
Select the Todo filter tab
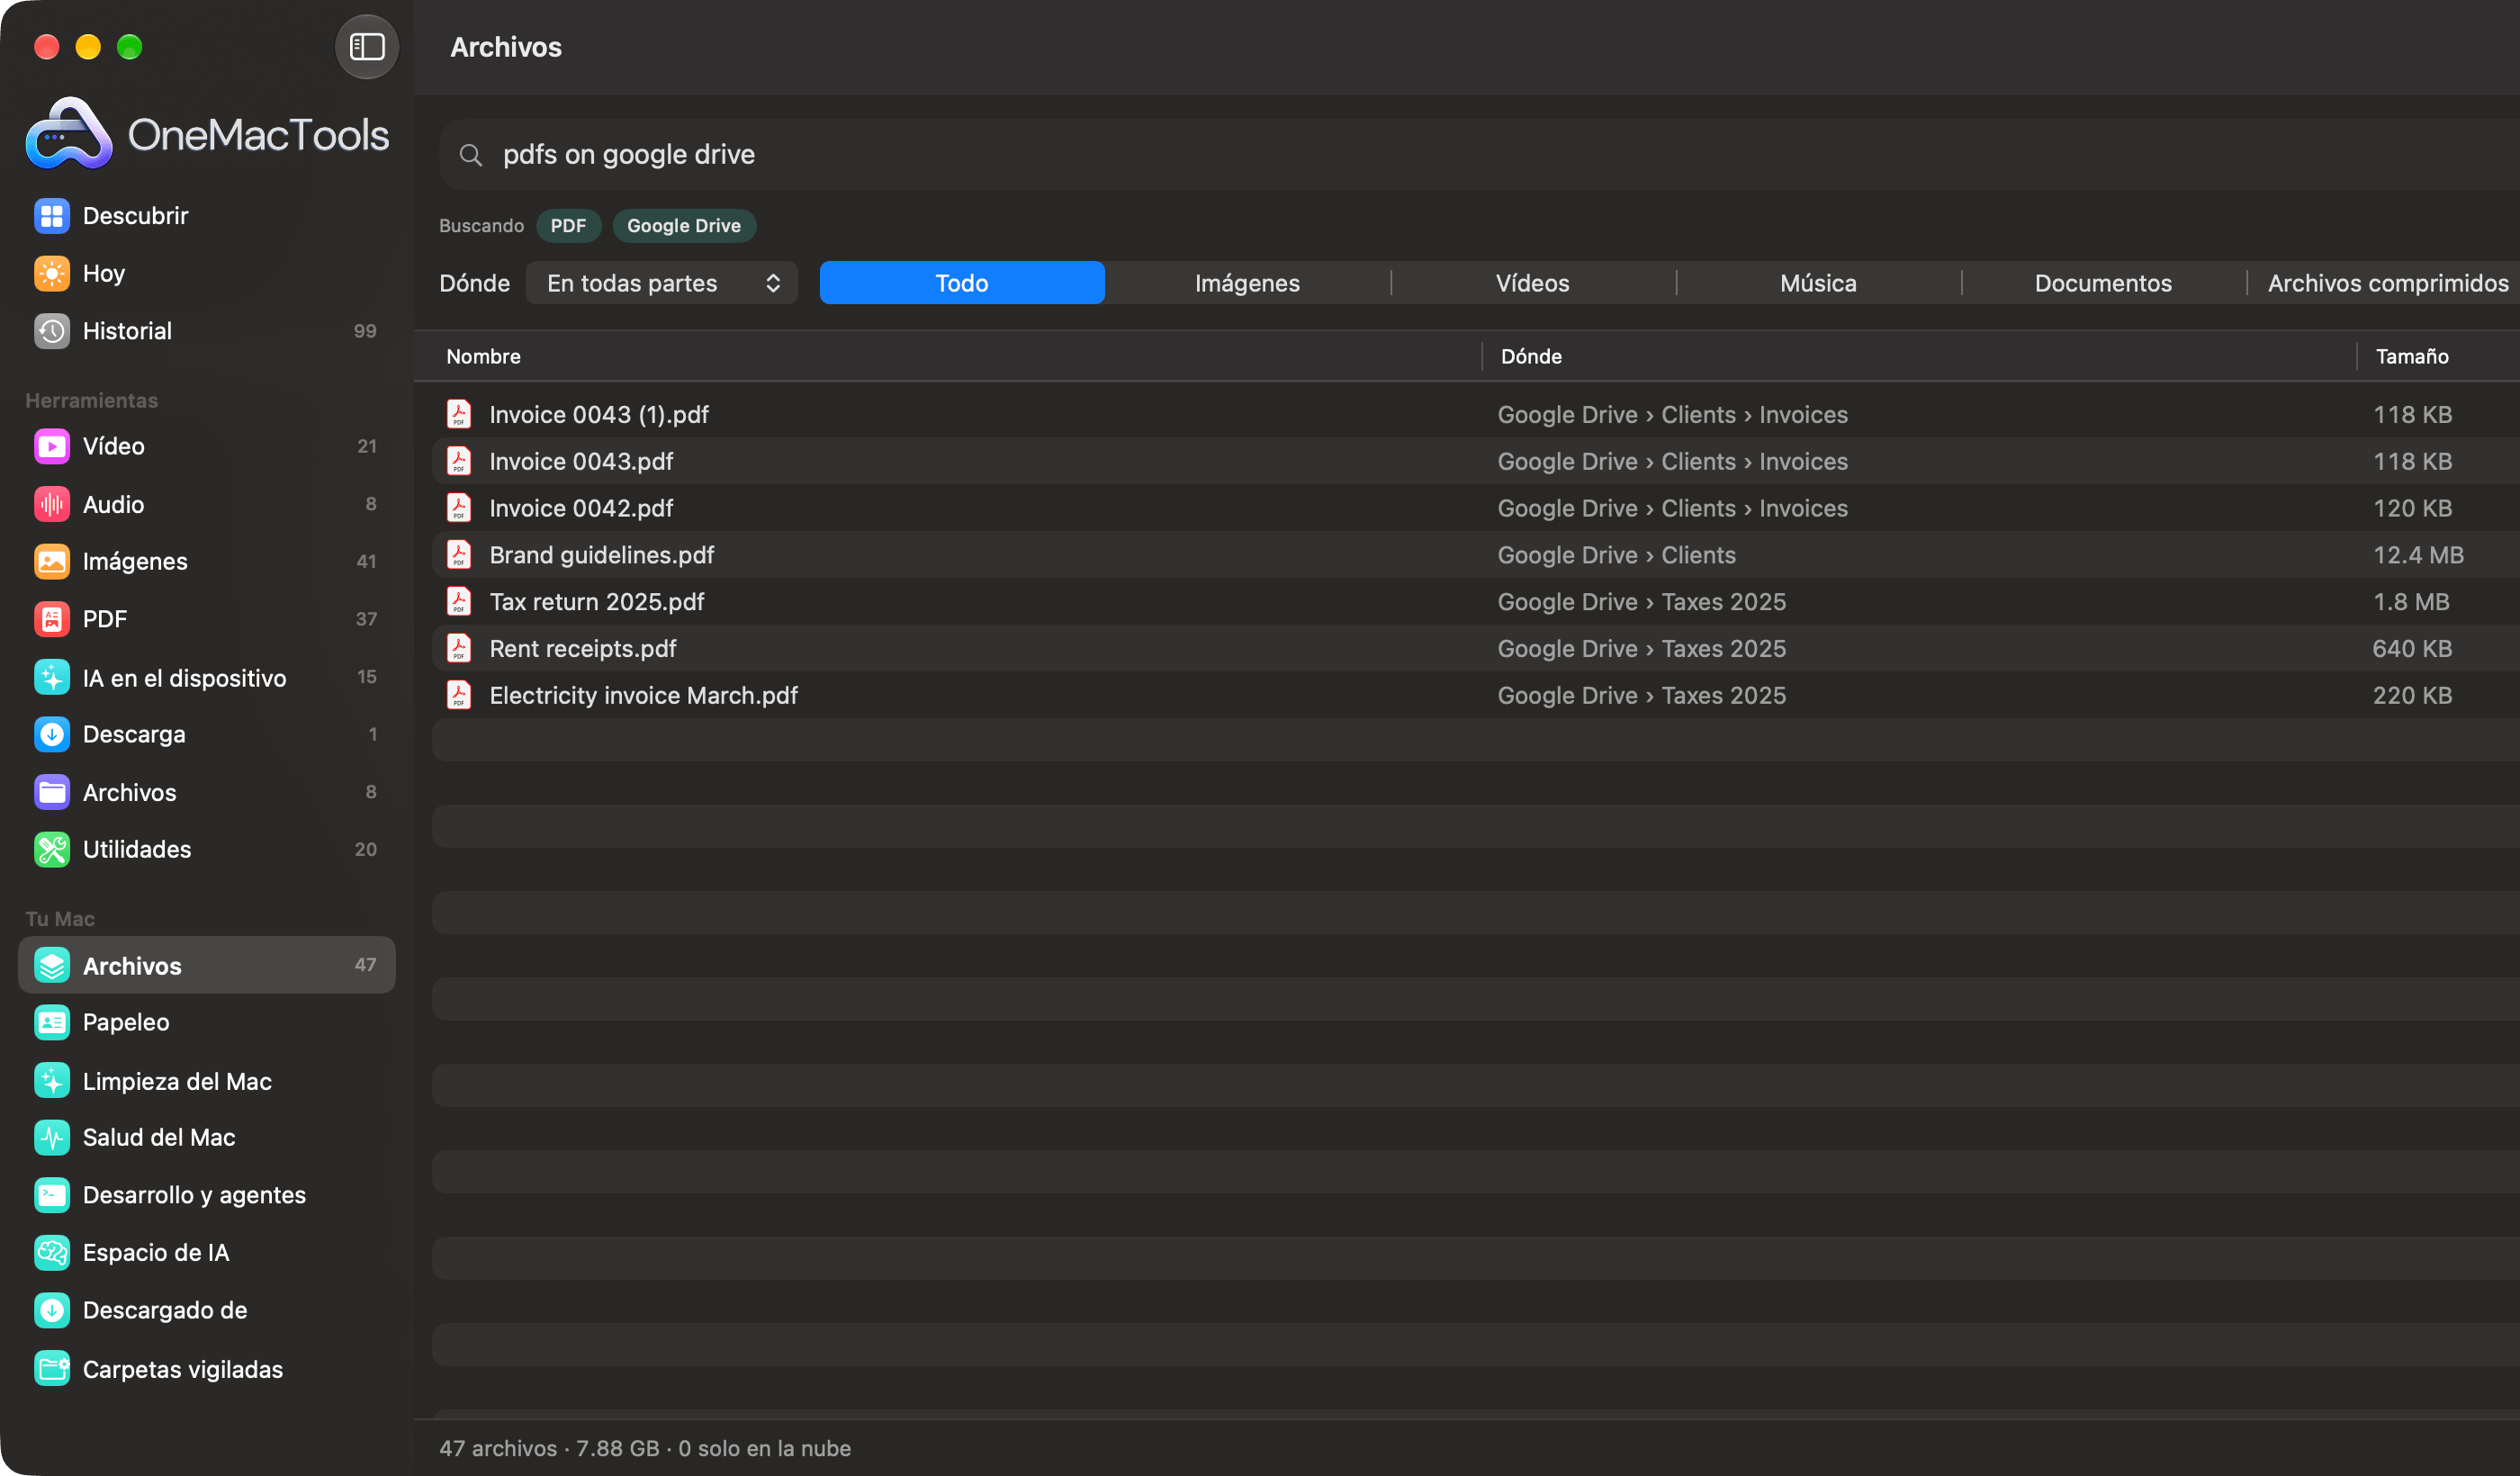pyautogui.click(x=962, y=283)
